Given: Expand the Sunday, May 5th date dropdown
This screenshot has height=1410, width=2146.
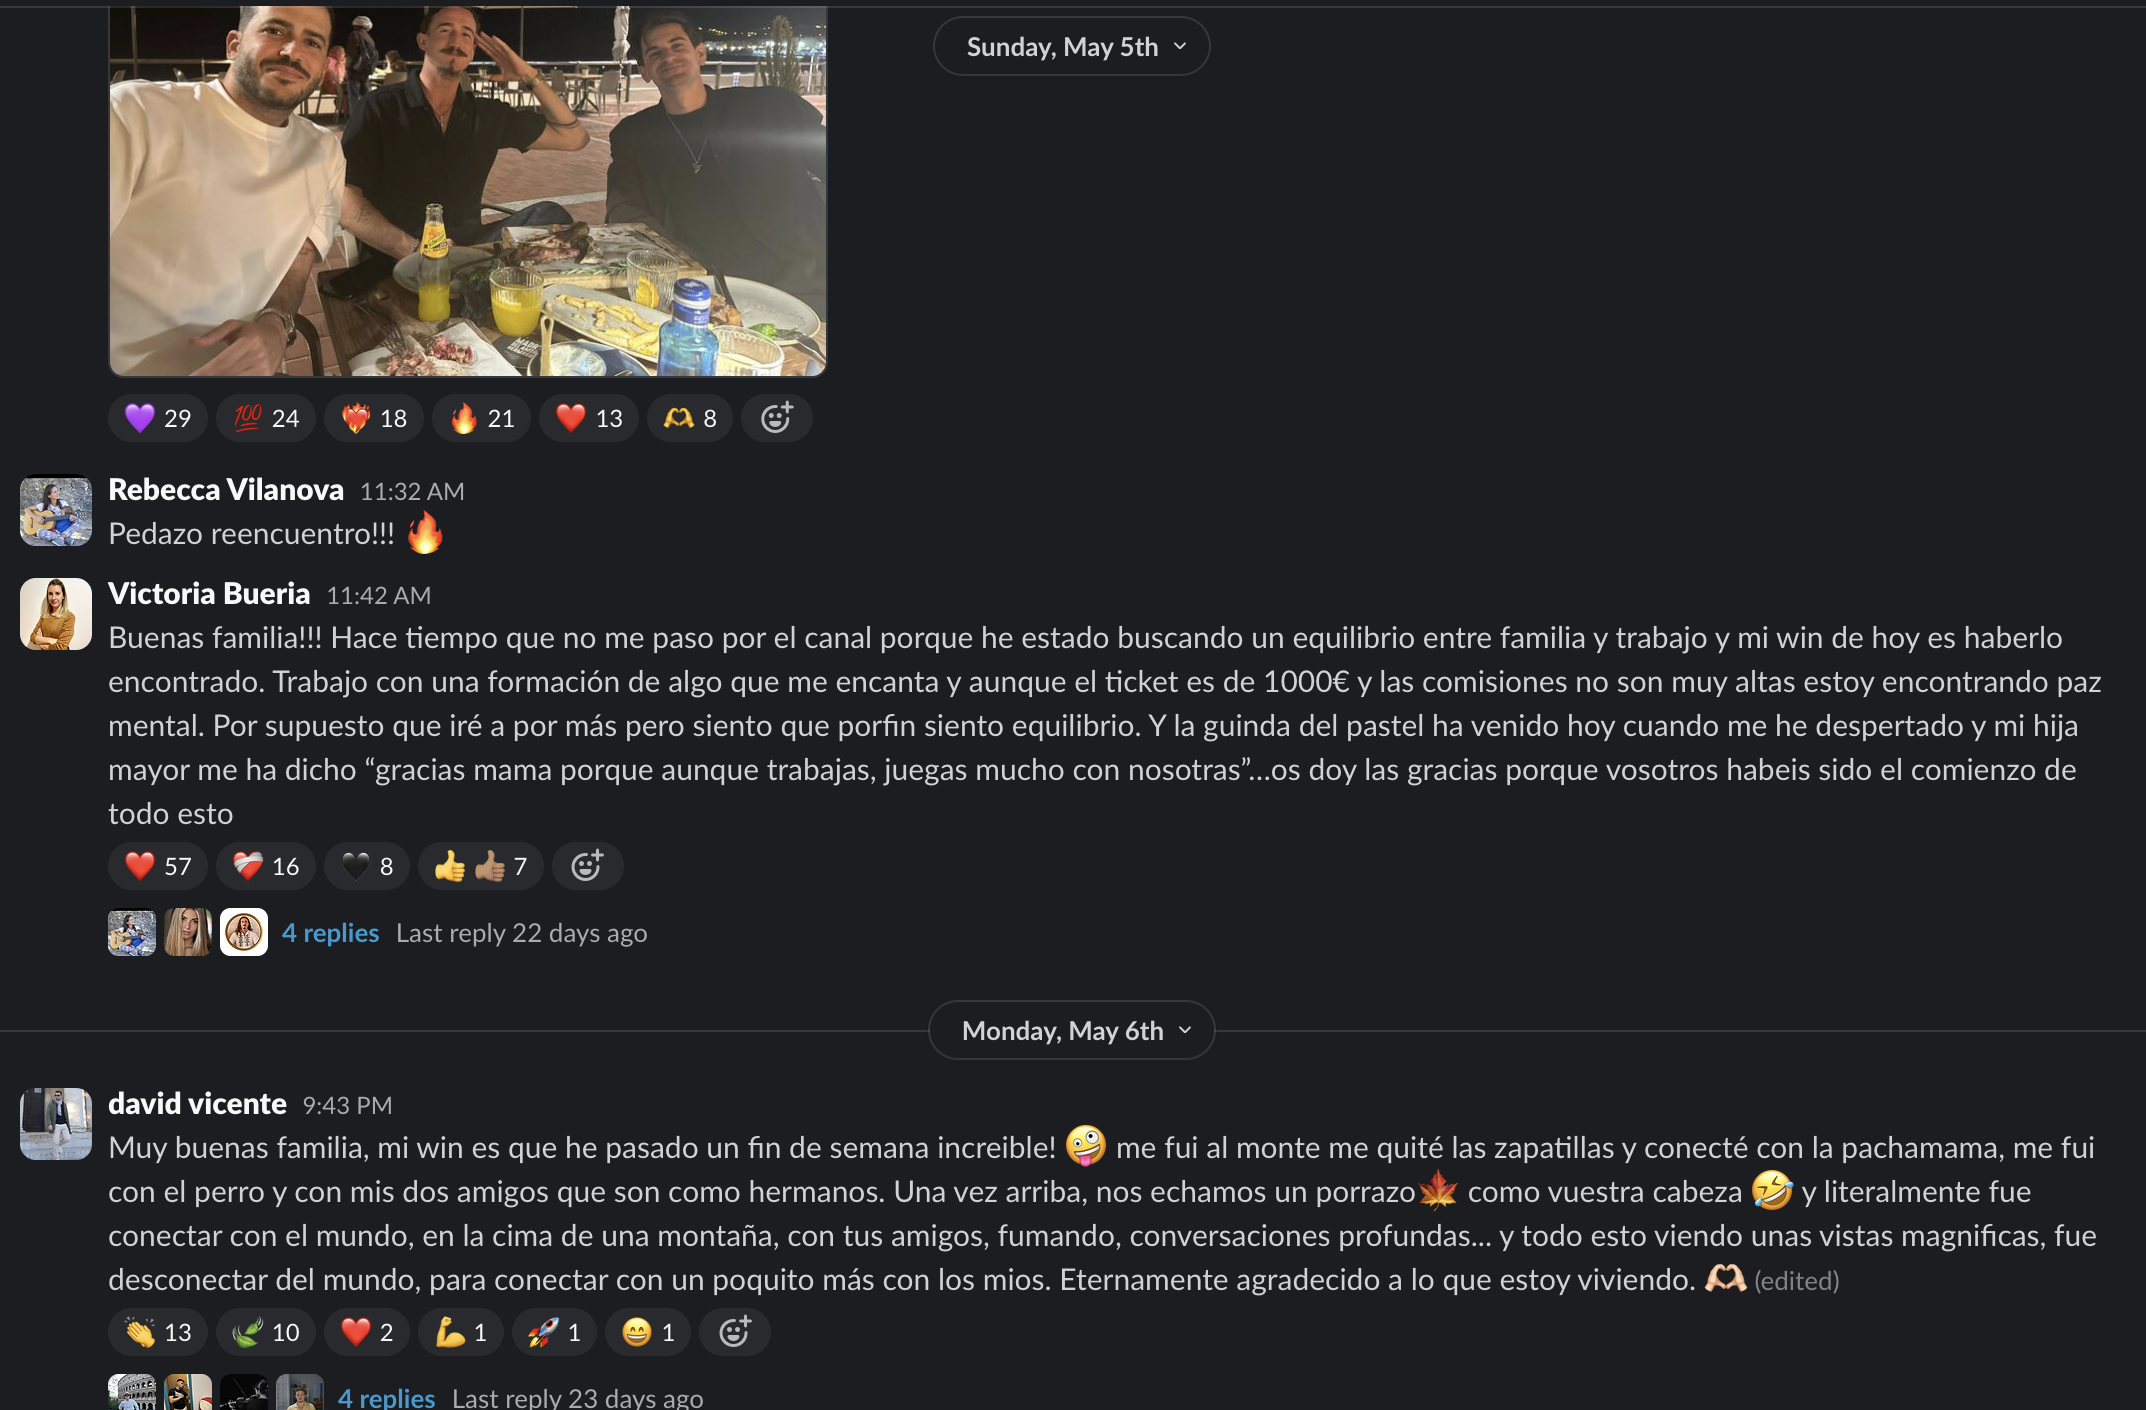Looking at the screenshot, I should tap(1072, 47).
